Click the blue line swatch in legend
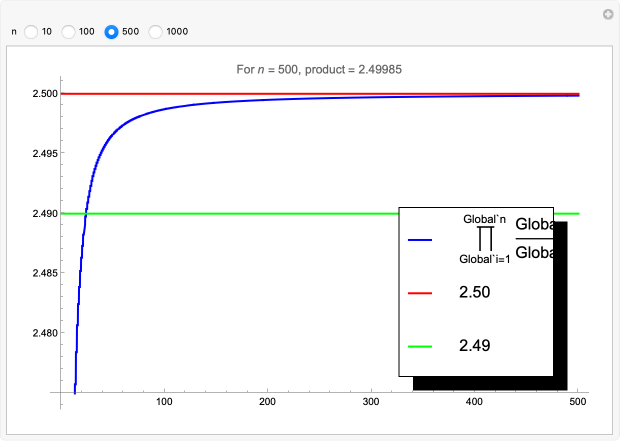The image size is (620, 442). tap(420, 240)
